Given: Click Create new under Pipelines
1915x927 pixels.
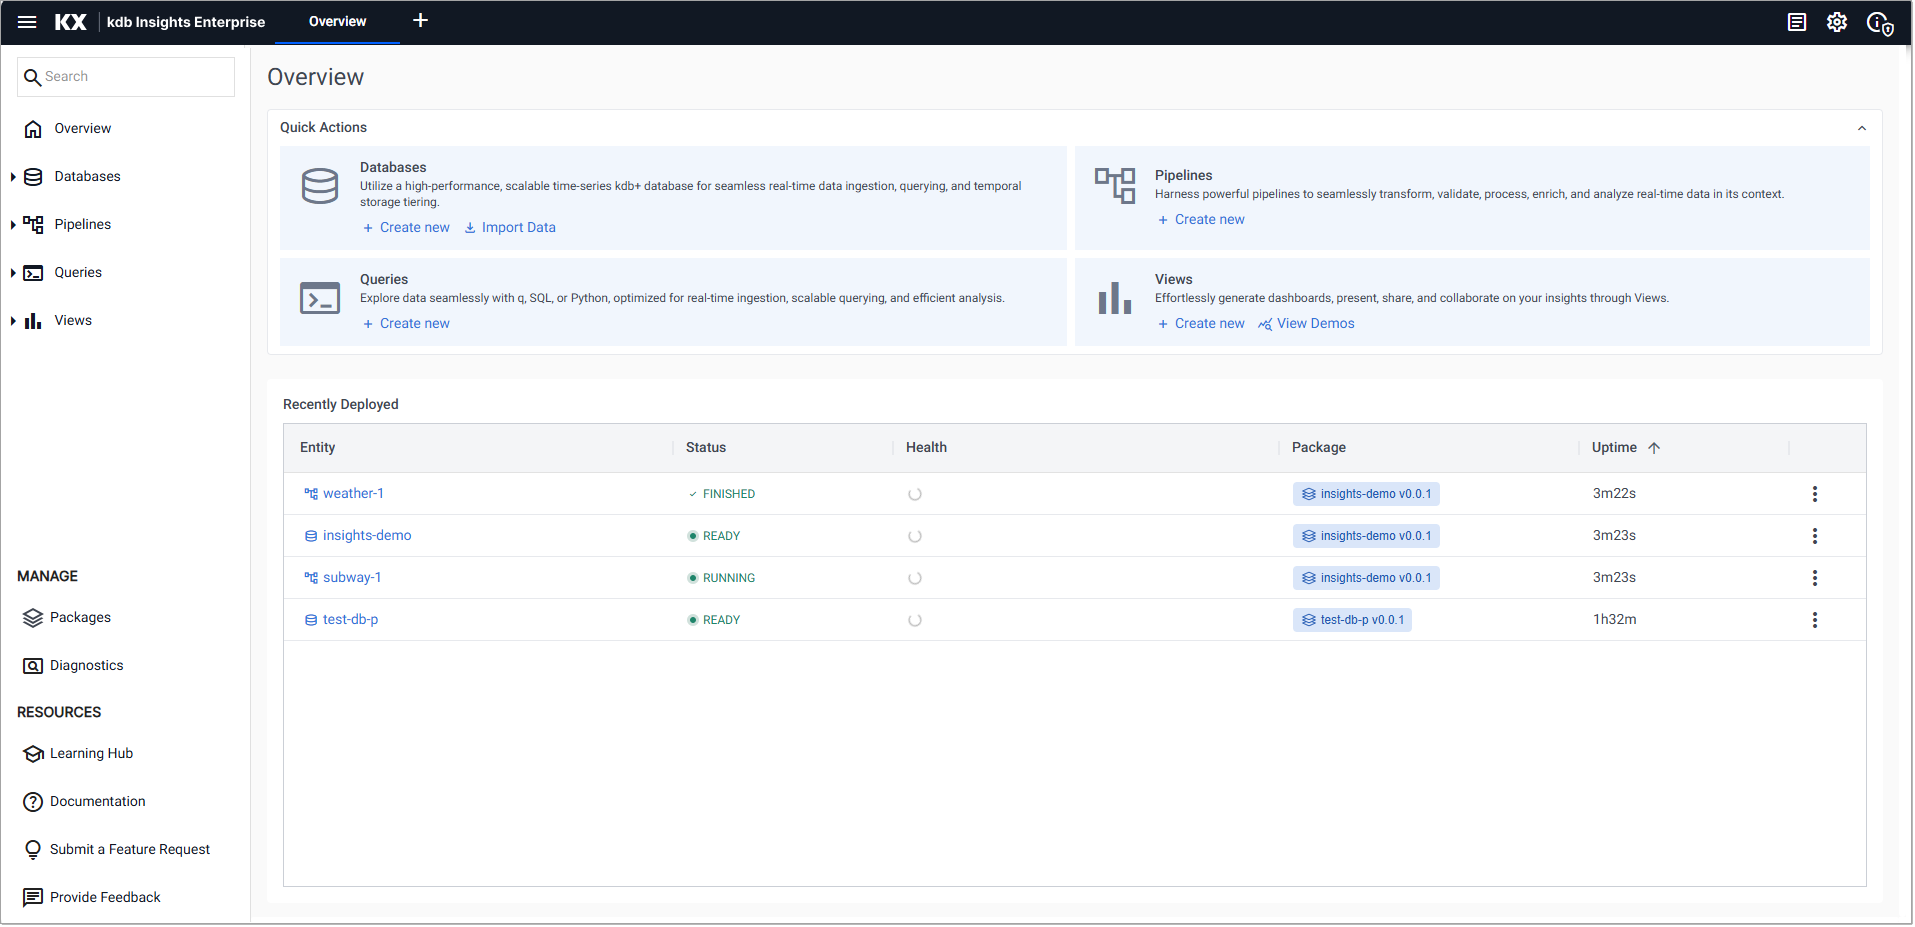Looking at the screenshot, I should click(1200, 219).
